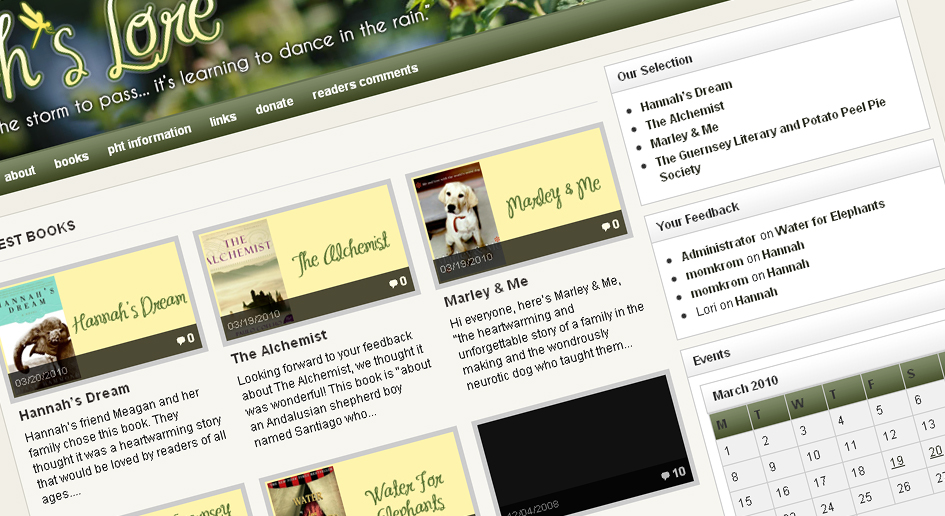945x516 pixels.
Task: Click the Your Feedback widget heading
Action: coord(697,217)
